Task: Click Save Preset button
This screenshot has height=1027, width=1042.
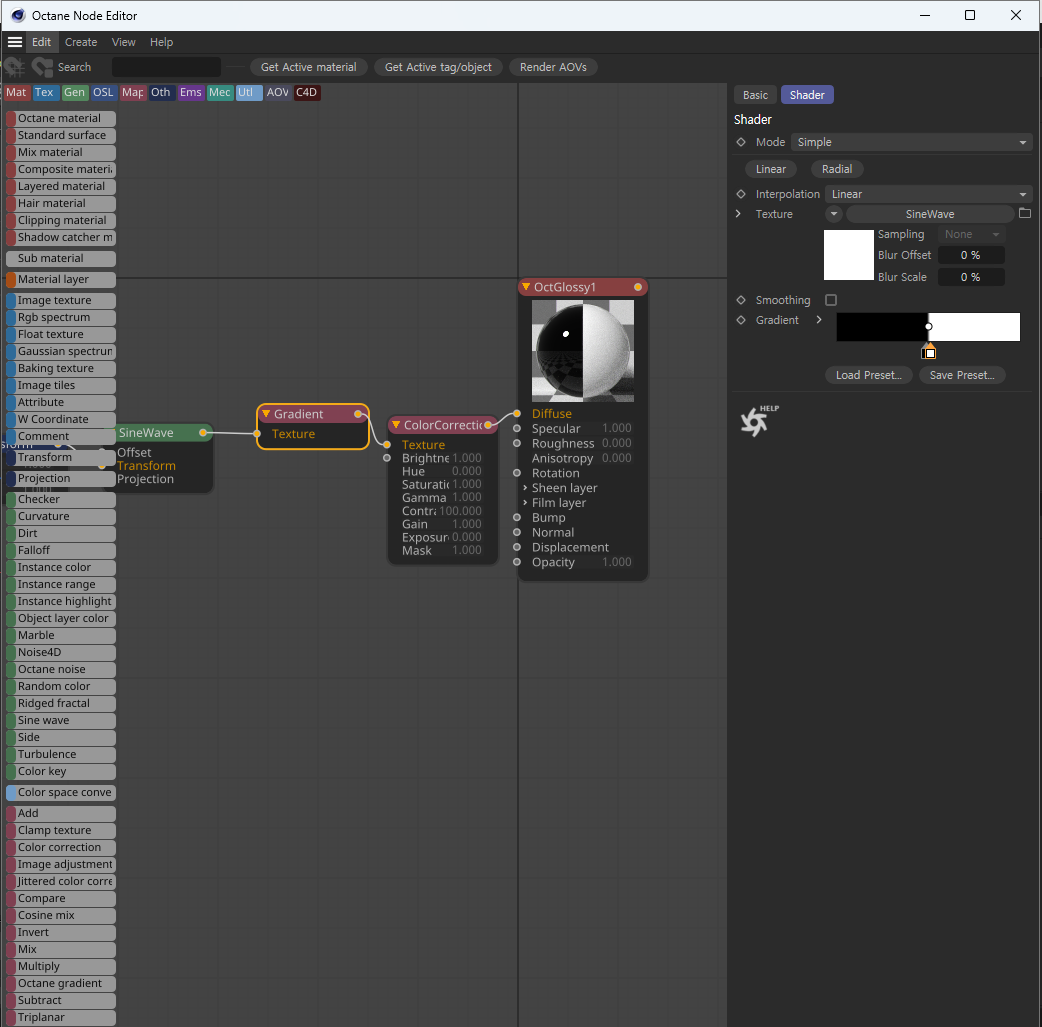Action: (962, 375)
